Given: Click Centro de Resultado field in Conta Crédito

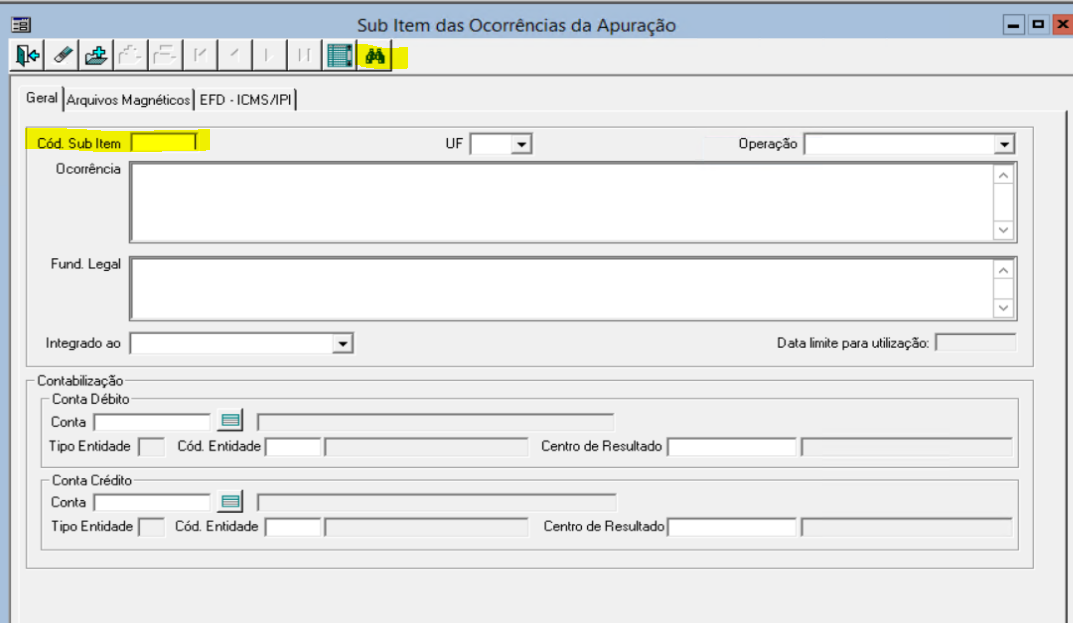Looking at the screenshot, I should (732, 527).
